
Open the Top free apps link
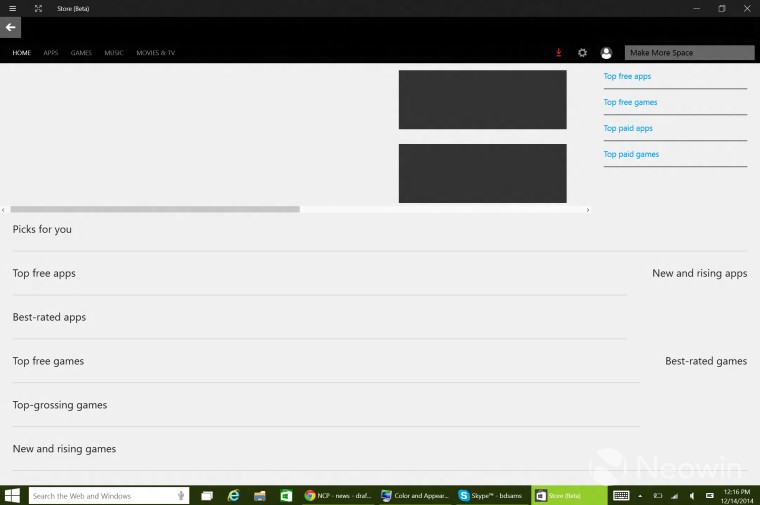click(627, 76)
